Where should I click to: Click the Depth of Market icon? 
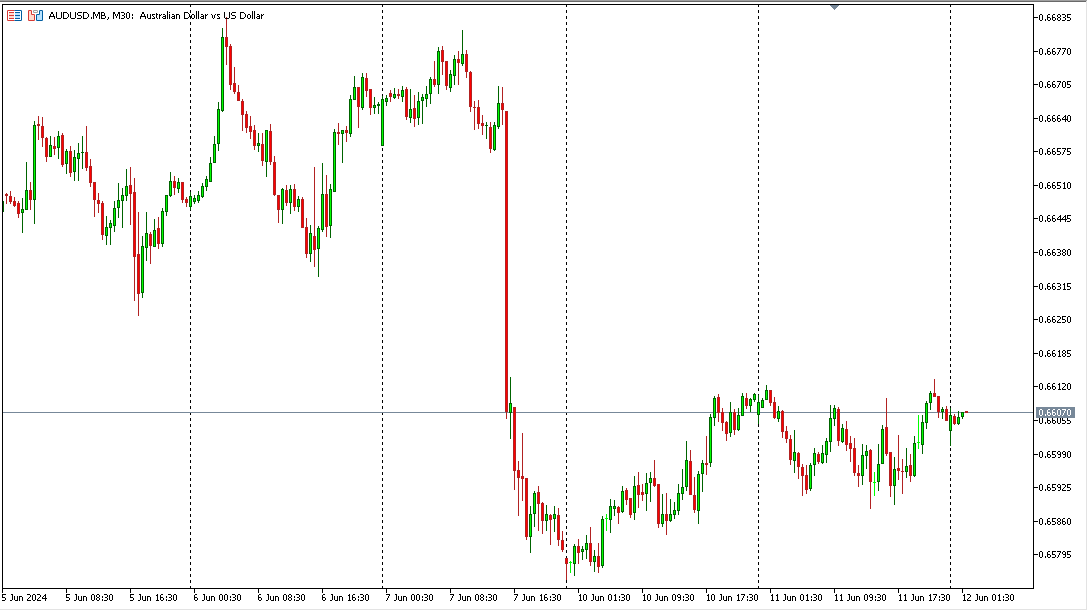[x=35, y=16]
